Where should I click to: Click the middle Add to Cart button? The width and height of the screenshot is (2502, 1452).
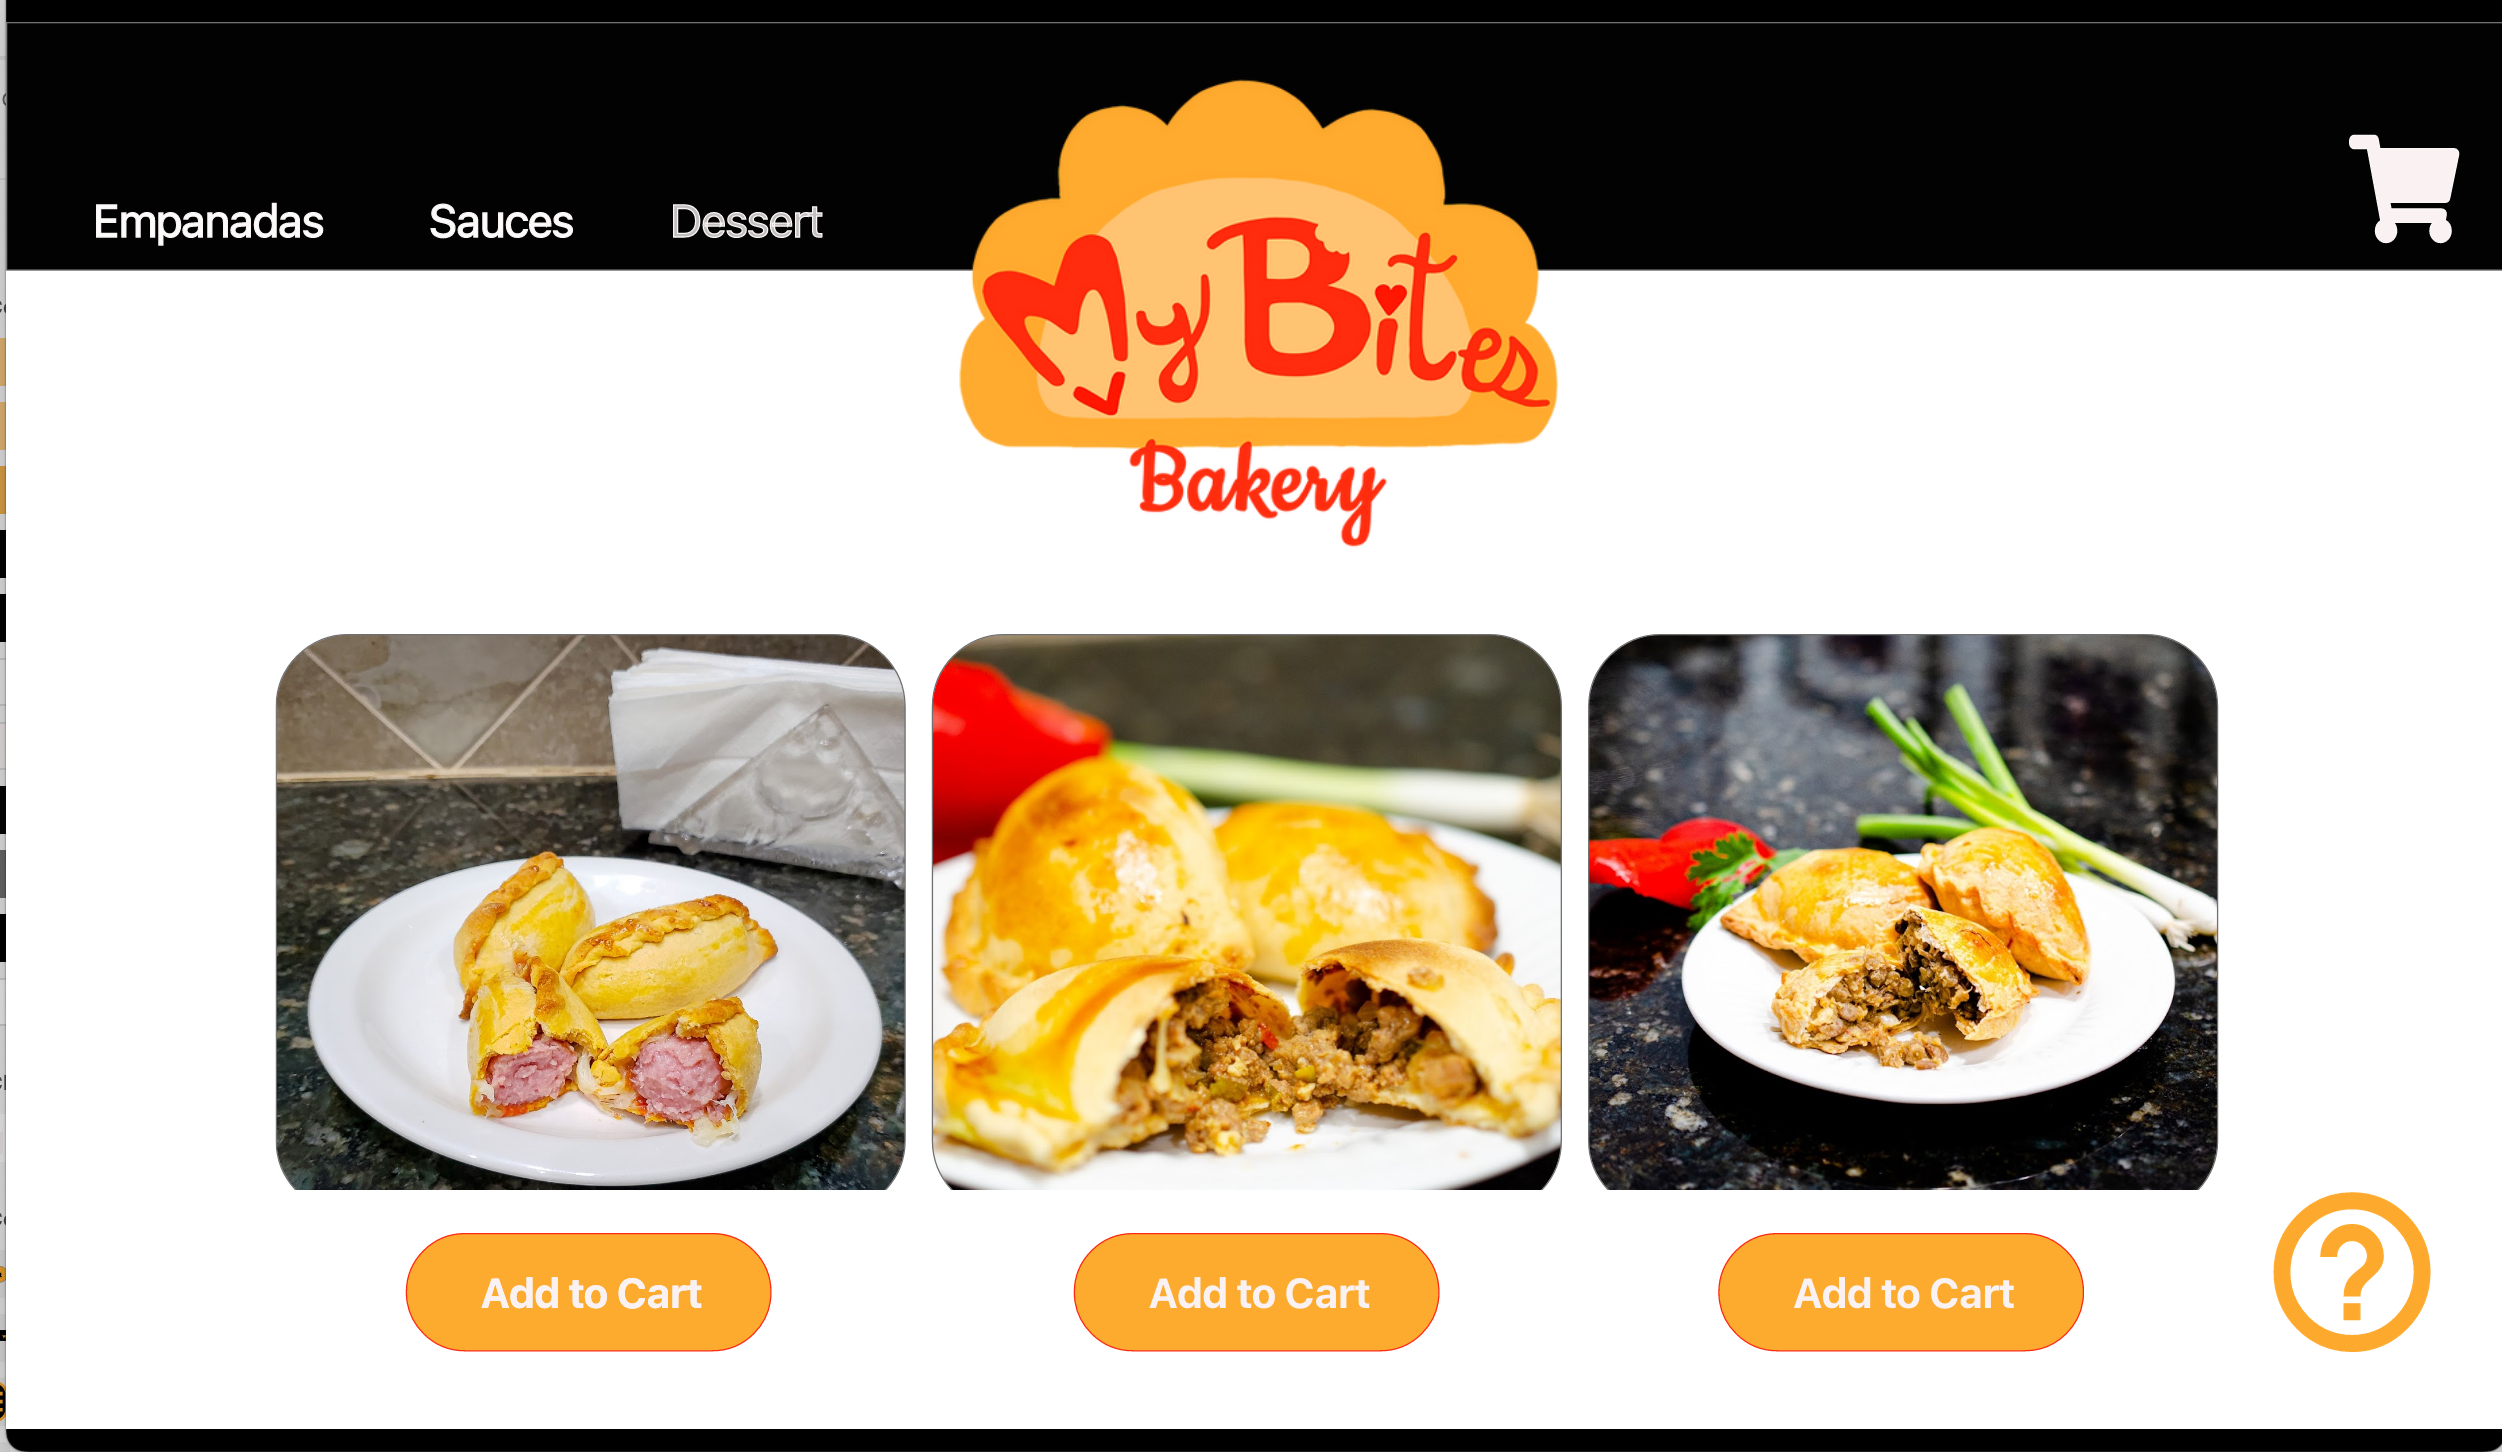(x=1256, y=1292)
